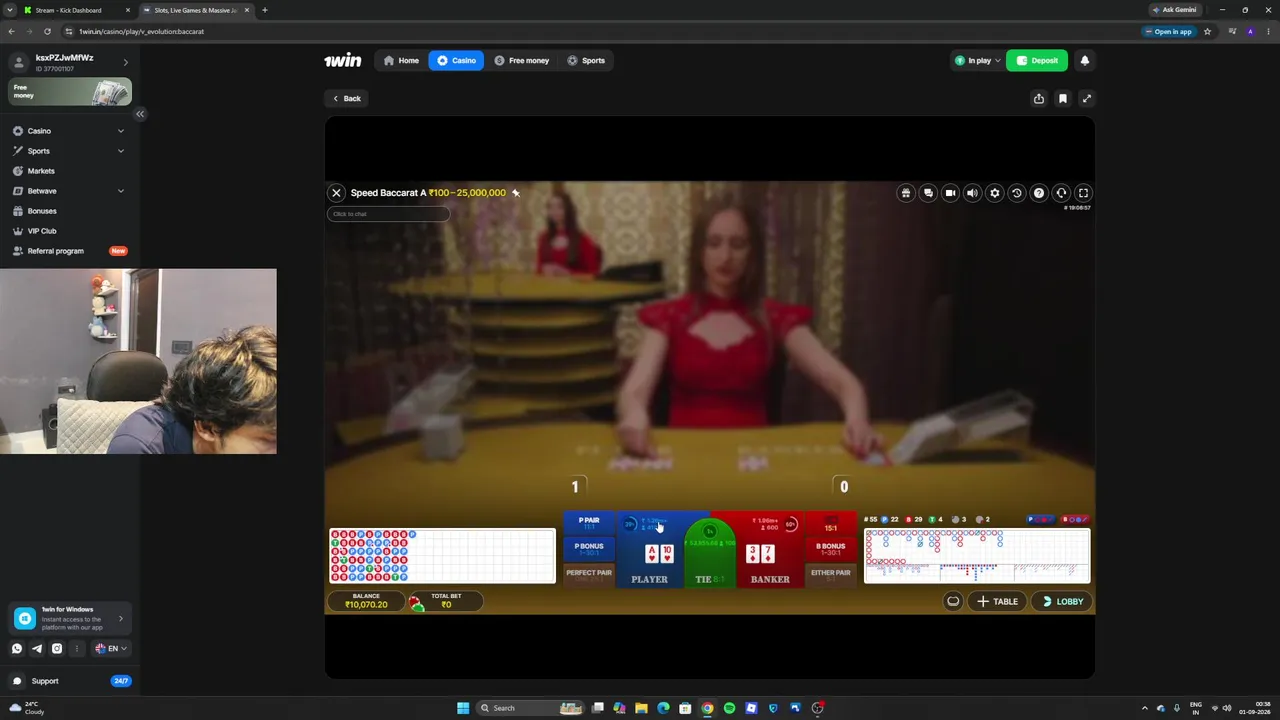Click the 1win logo
Image resolution: width=1280 pixels, height=720 pixels.
342,60
